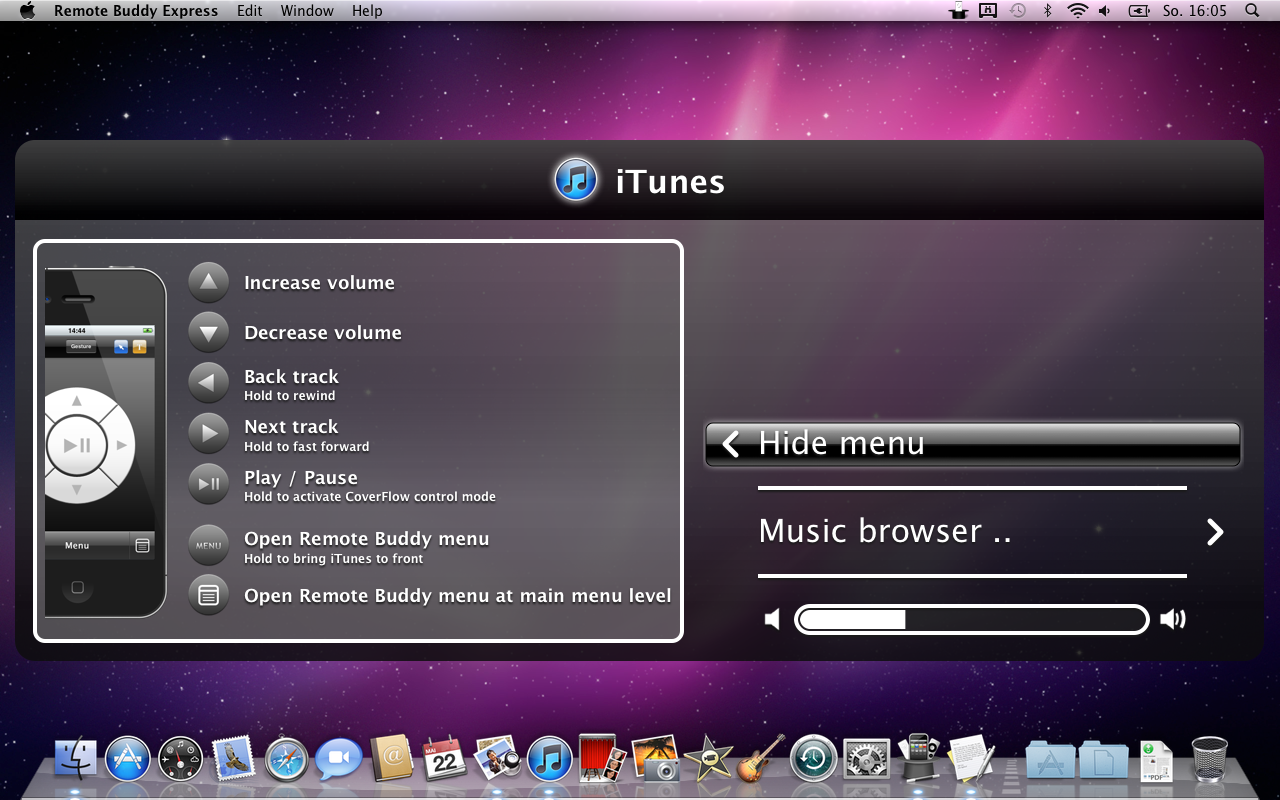This screenshot has height=800, width=1280.
Task: Launch iMovie from the Dock
Action: [709, 758]
